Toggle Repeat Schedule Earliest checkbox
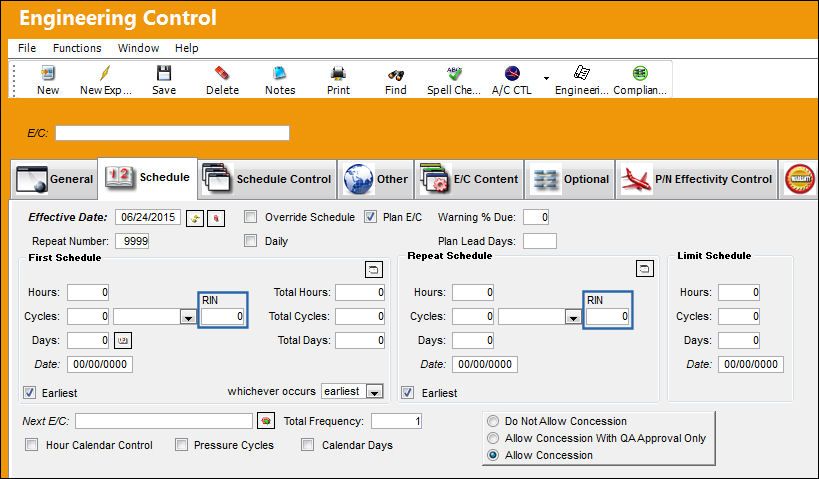Image resolution: width=819 pixels, height=479 pixels. tap(407, 392)
